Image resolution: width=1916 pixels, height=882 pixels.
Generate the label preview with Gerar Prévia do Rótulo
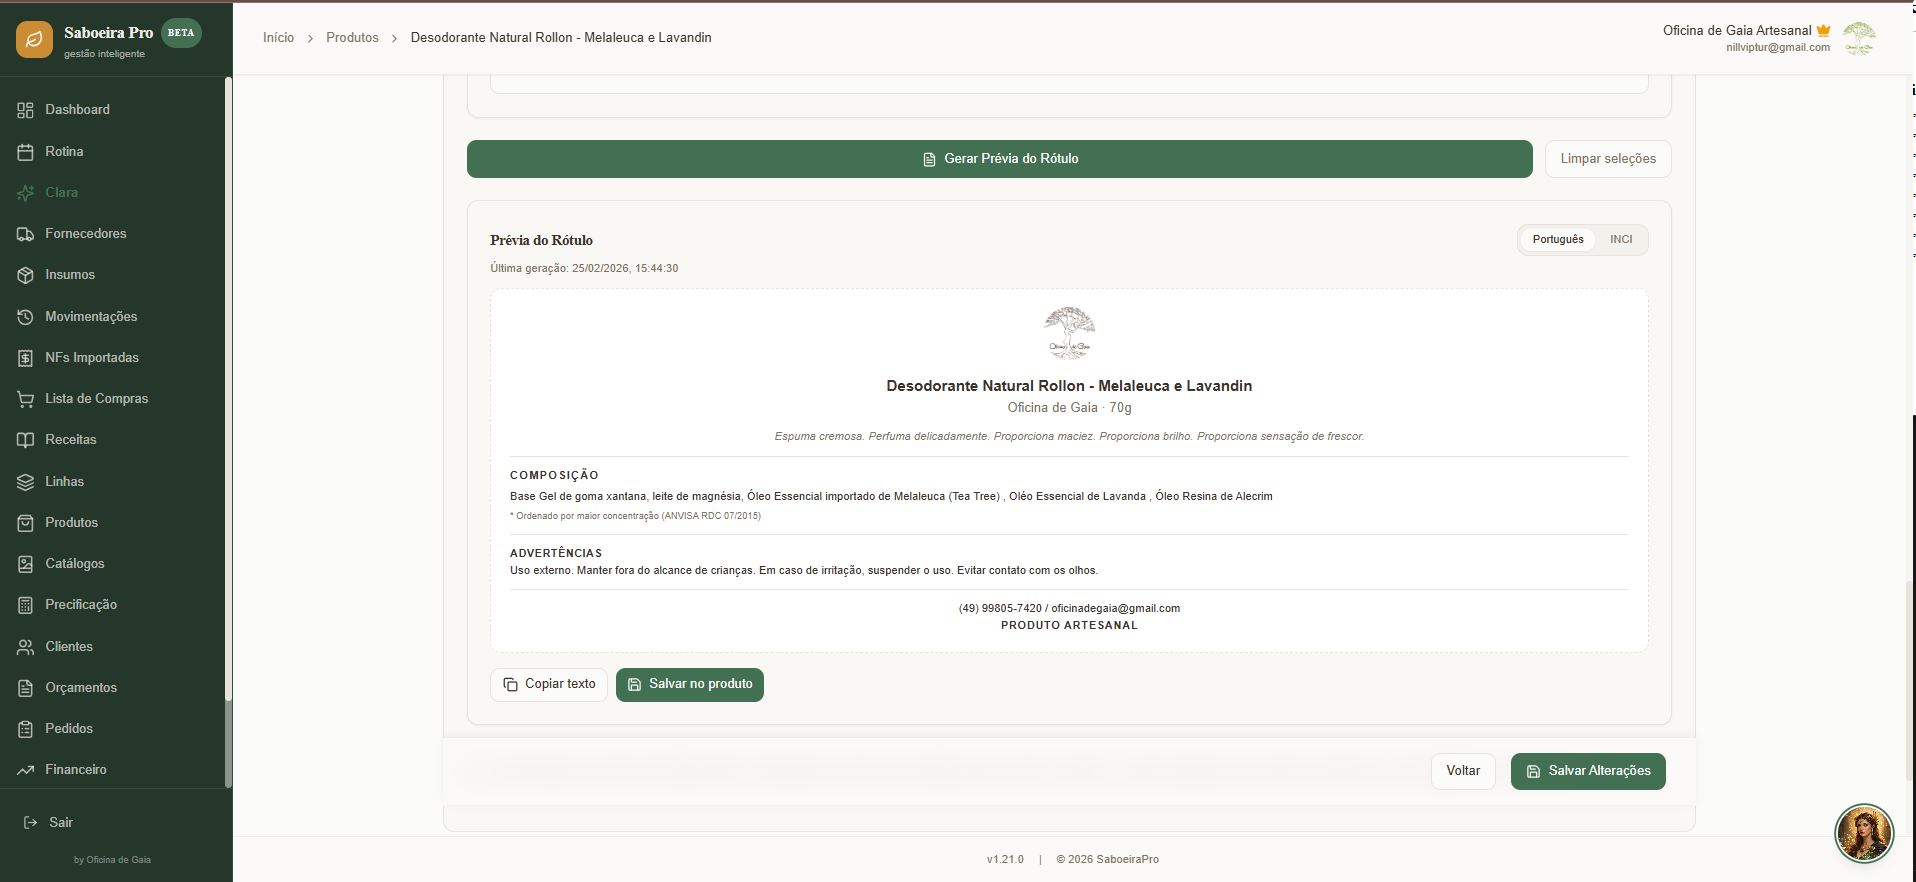point(999,159)
